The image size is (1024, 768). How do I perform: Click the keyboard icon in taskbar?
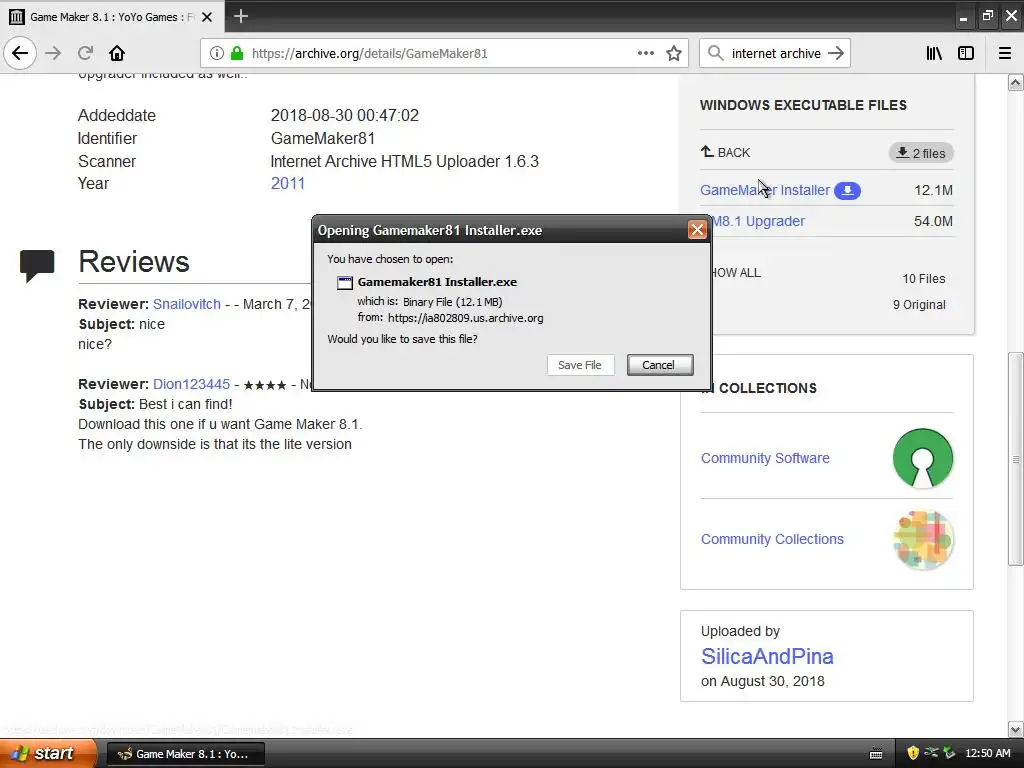(876, 754)
